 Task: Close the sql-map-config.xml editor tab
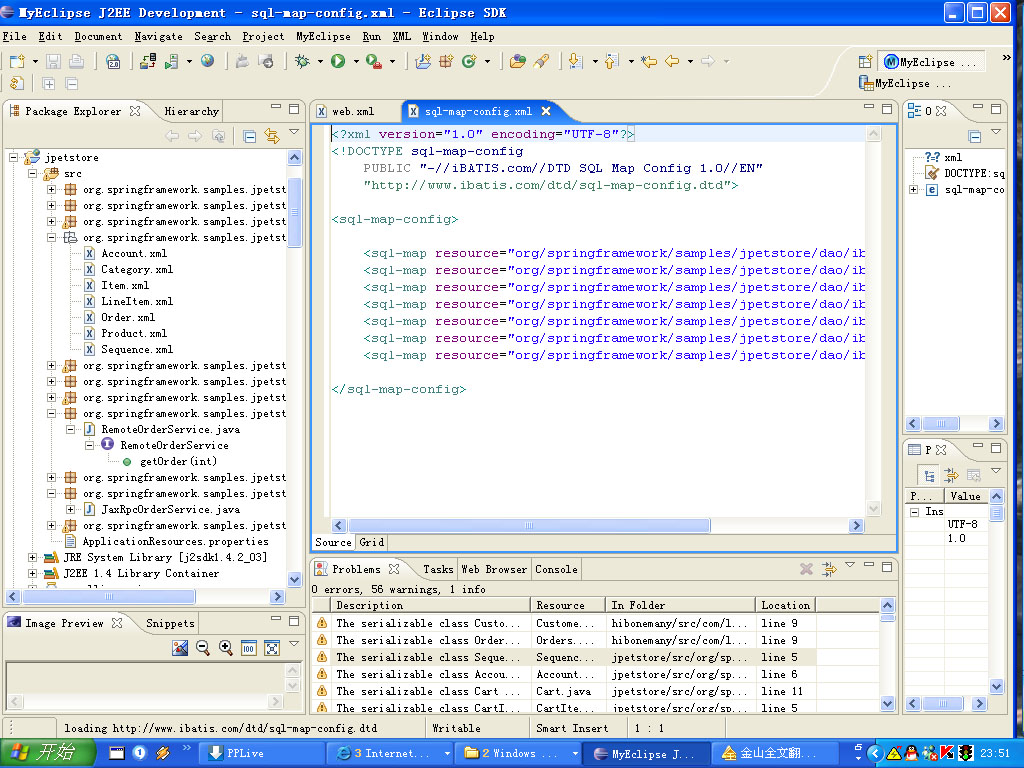(x=546, y=111)
